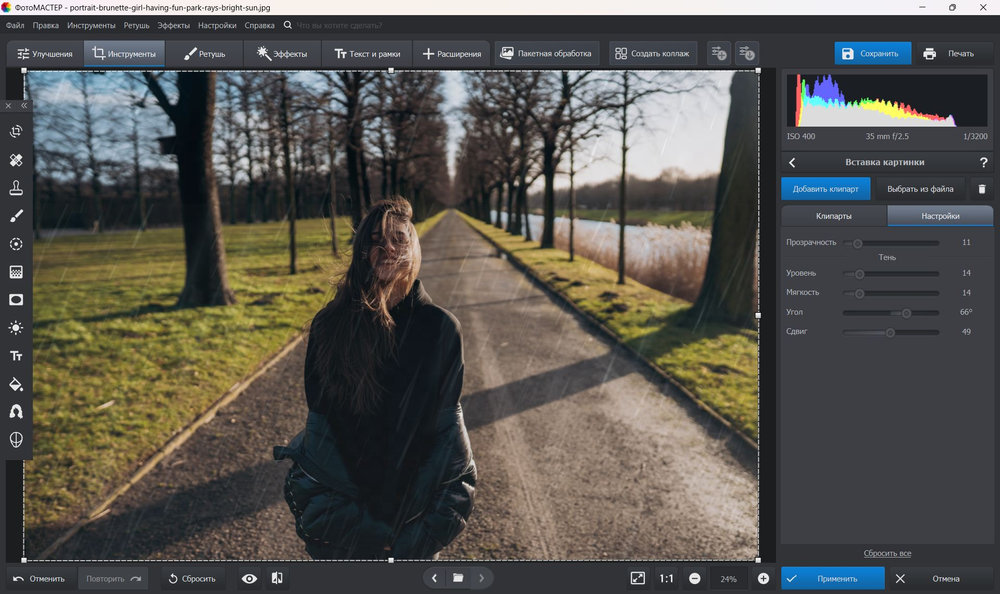Open the Улучшения toolbar tab
Screen dimensions: 1000x594
point(45,54)
